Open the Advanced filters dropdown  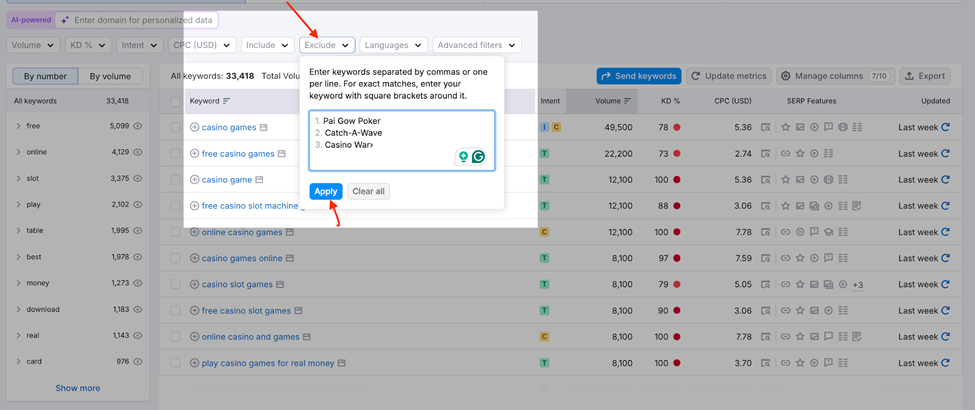[x=477, y=45]
